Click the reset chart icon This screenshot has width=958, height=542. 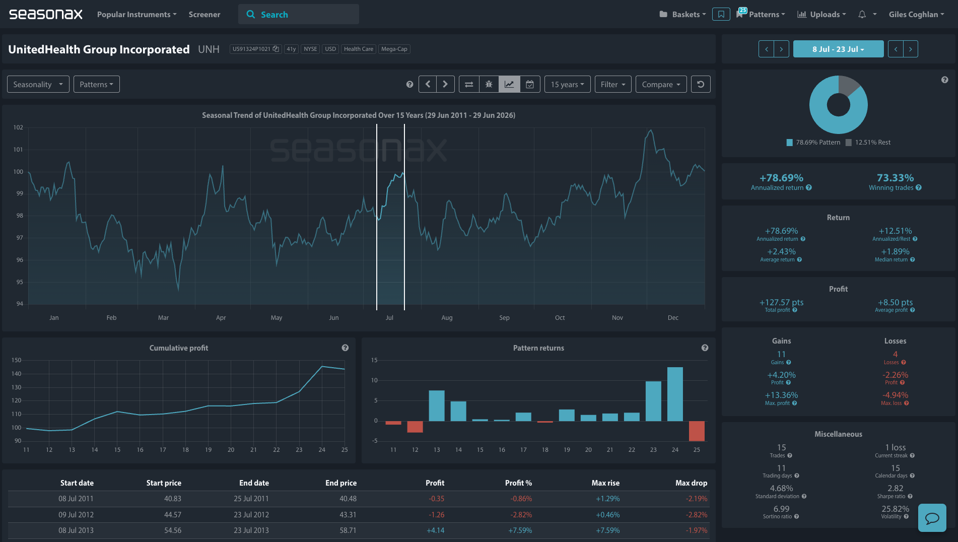701,84
